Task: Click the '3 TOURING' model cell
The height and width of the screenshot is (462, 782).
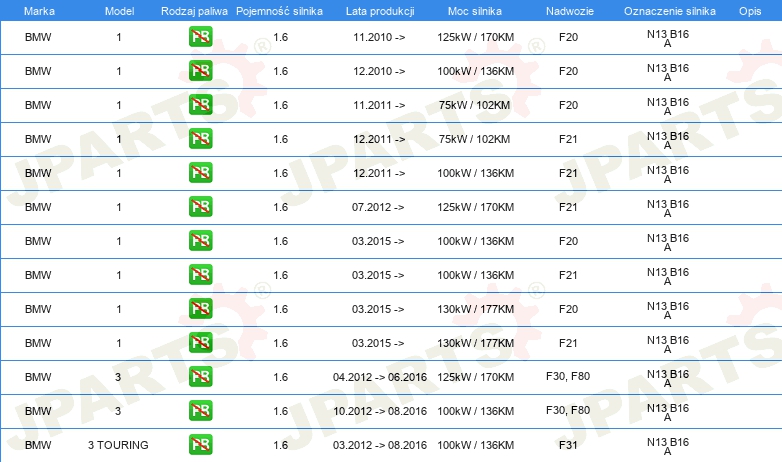Action: [x=118, y=445]
